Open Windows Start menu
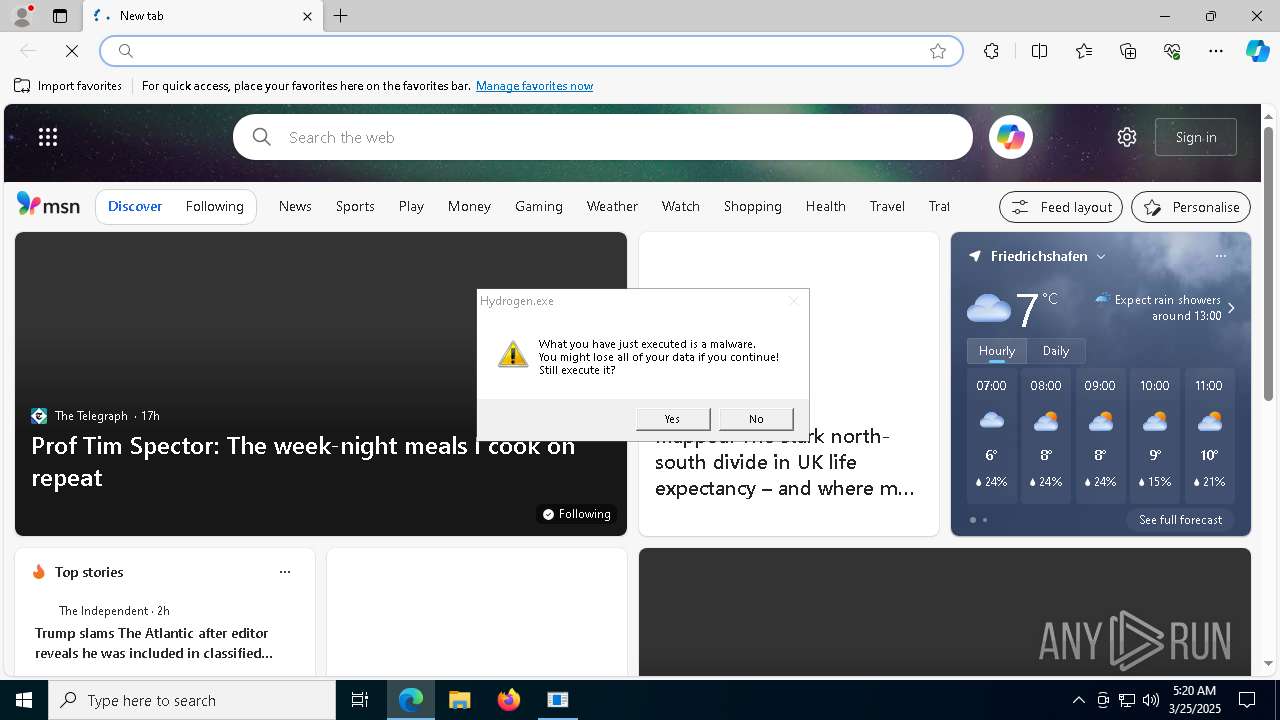 click(24, 700)
